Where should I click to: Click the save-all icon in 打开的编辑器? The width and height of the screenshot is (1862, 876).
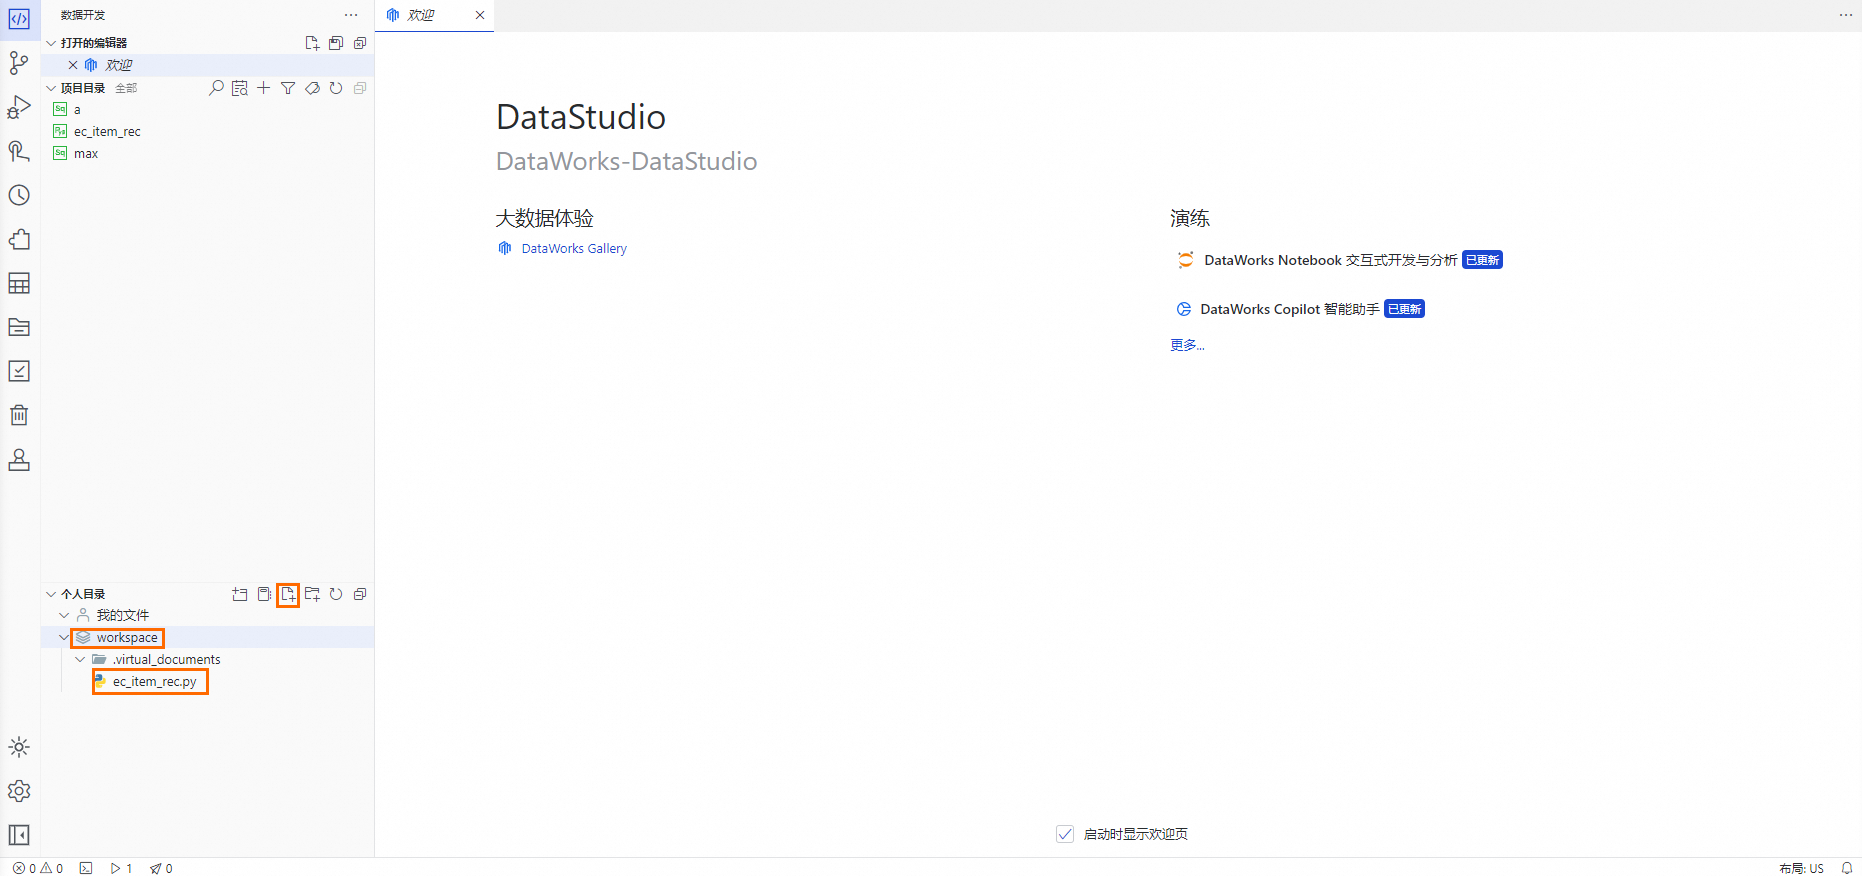tap(336, 43)
